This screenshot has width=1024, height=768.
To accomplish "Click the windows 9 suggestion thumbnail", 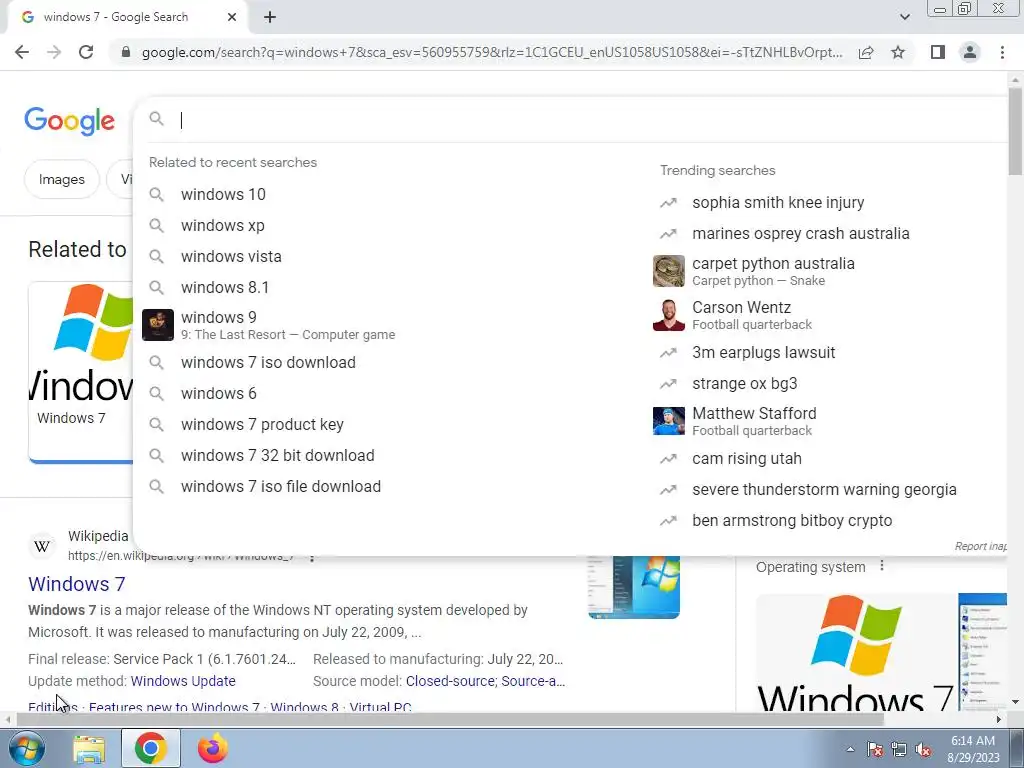I will pyautogui.click(x=158, y=325).
